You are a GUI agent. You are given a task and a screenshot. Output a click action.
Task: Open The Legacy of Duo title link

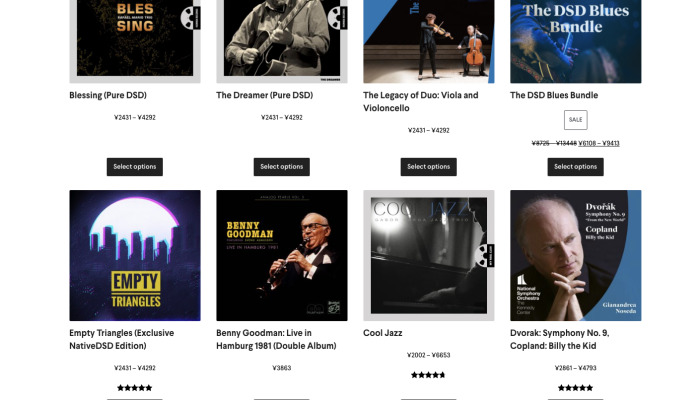coord(421,101)
